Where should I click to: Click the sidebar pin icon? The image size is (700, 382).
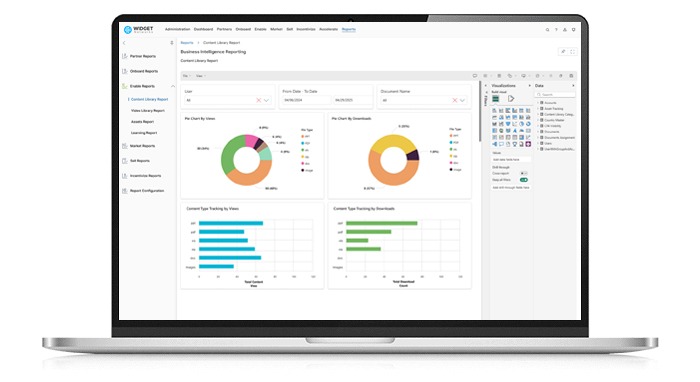172,43
